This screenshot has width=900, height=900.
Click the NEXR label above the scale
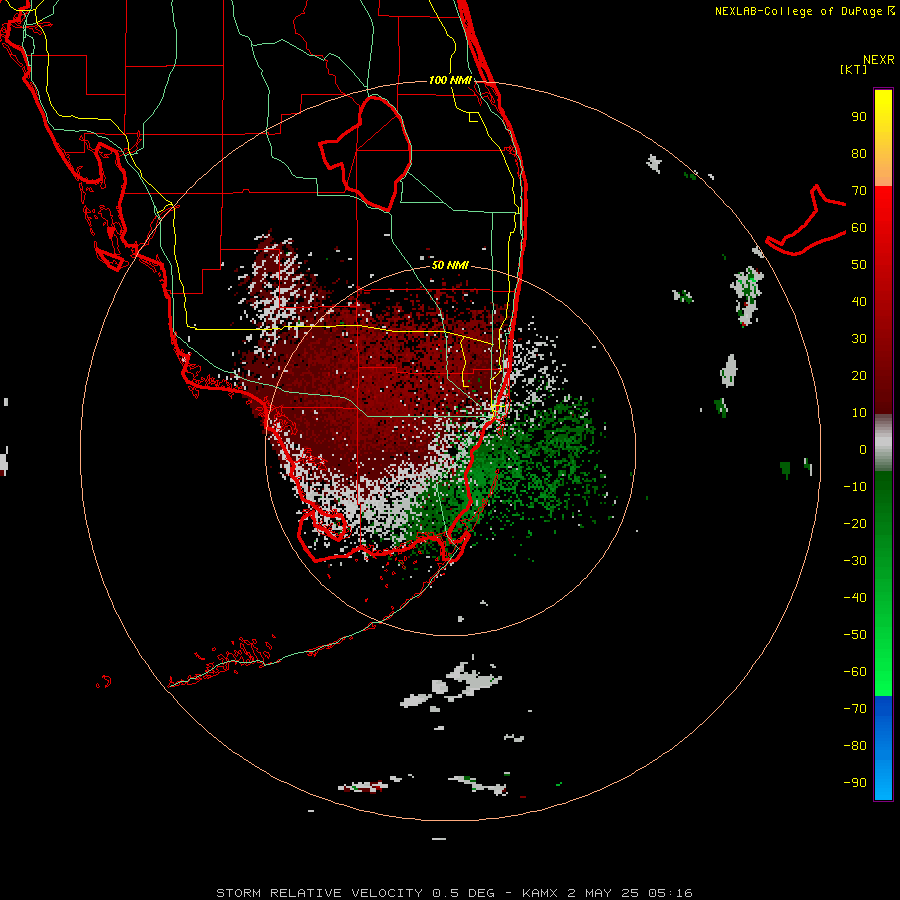click(x=878, y=60)
